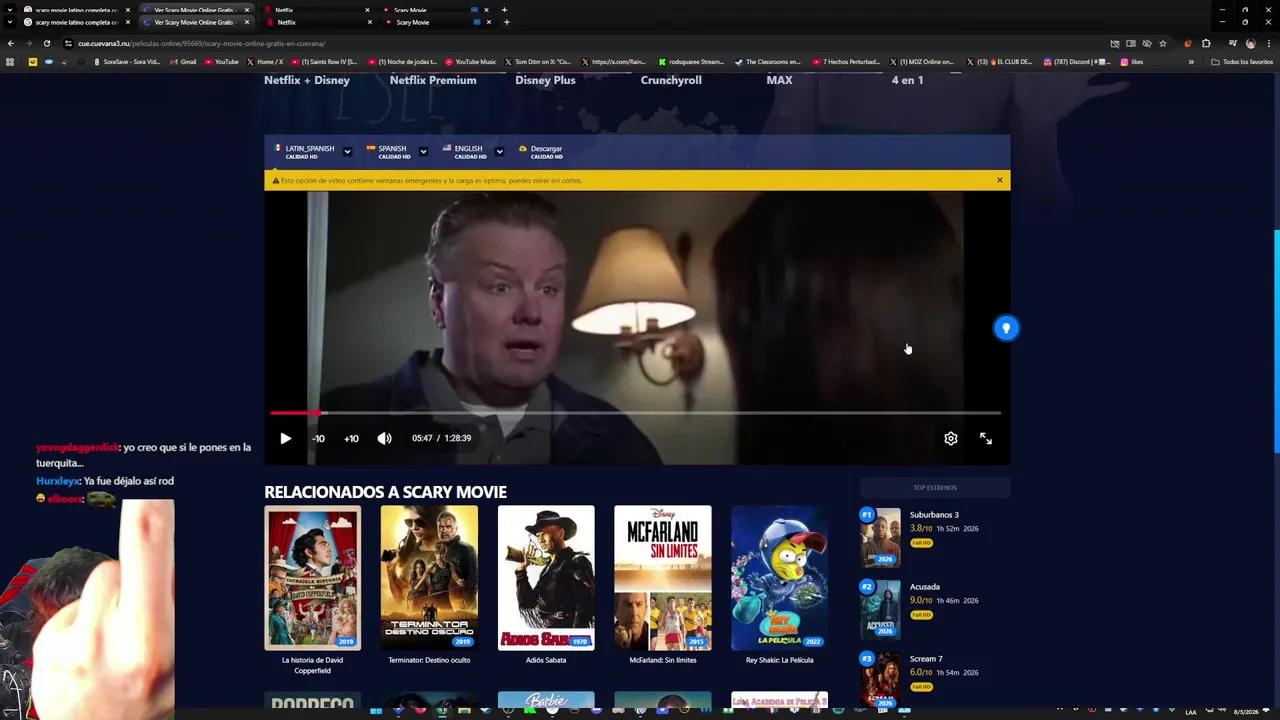Click the Disney Plus plan
1280x720 pixels.
545,80
